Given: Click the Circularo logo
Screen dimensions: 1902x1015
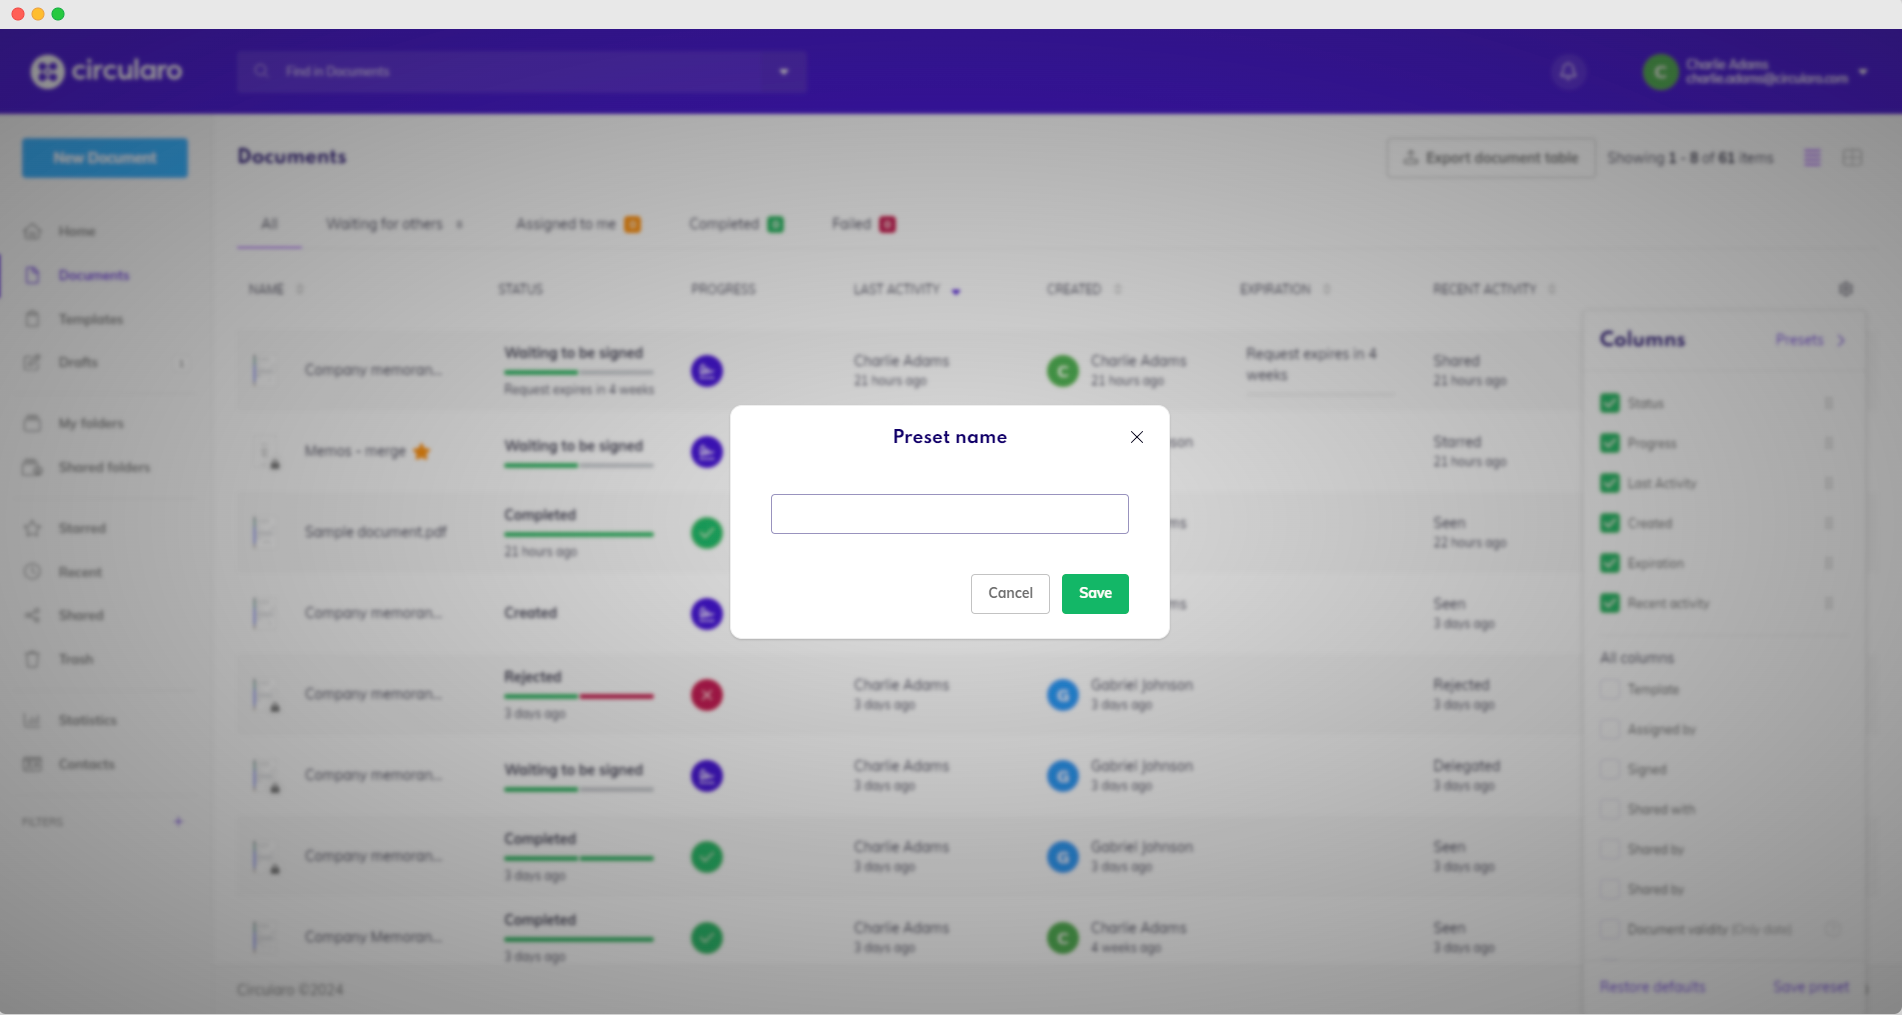Looking at the screenshot, I should point(107,71).
